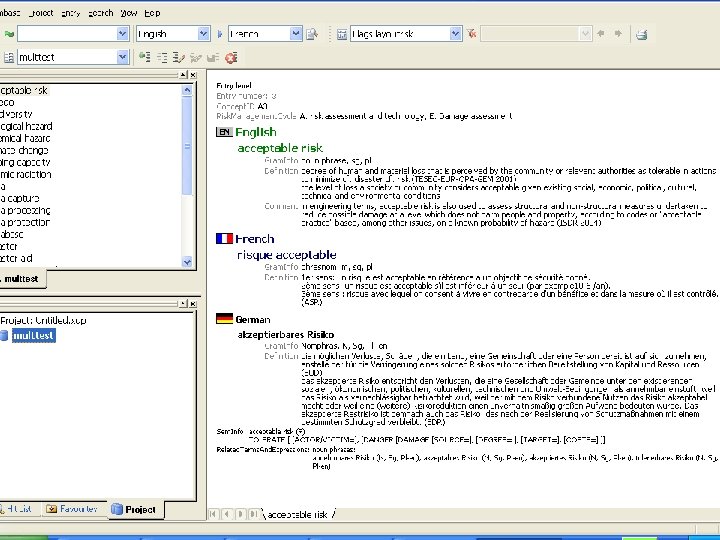Select 'coping capacity' in term list
720x540 pixels.
tap(25, 162)
